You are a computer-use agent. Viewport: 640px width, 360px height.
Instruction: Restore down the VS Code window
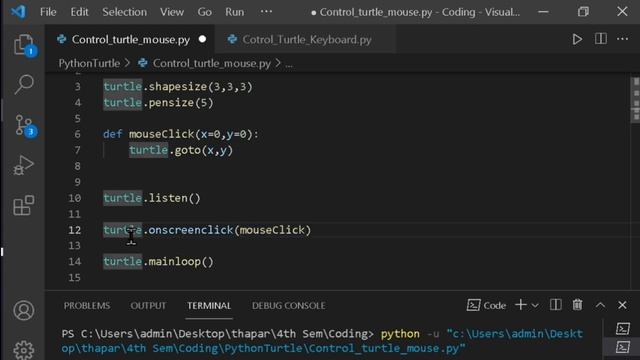tap(583, 12)
